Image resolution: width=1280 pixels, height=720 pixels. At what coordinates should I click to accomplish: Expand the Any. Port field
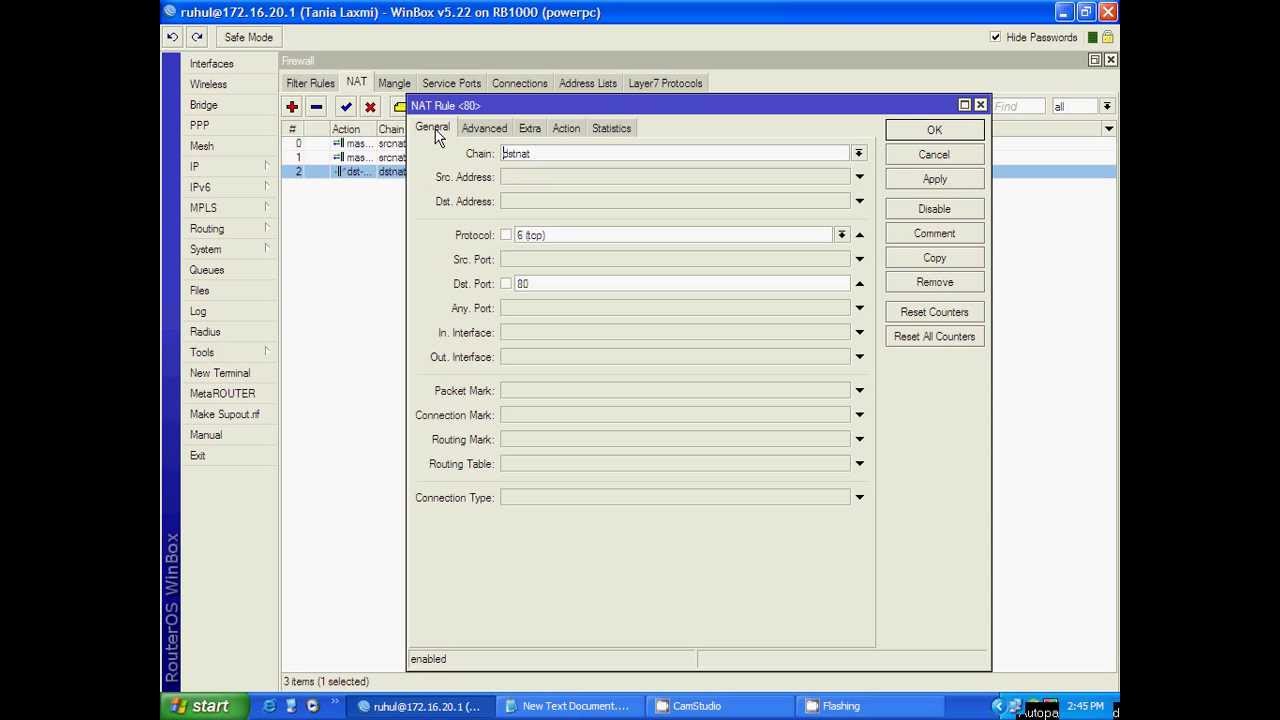point(859,308)
